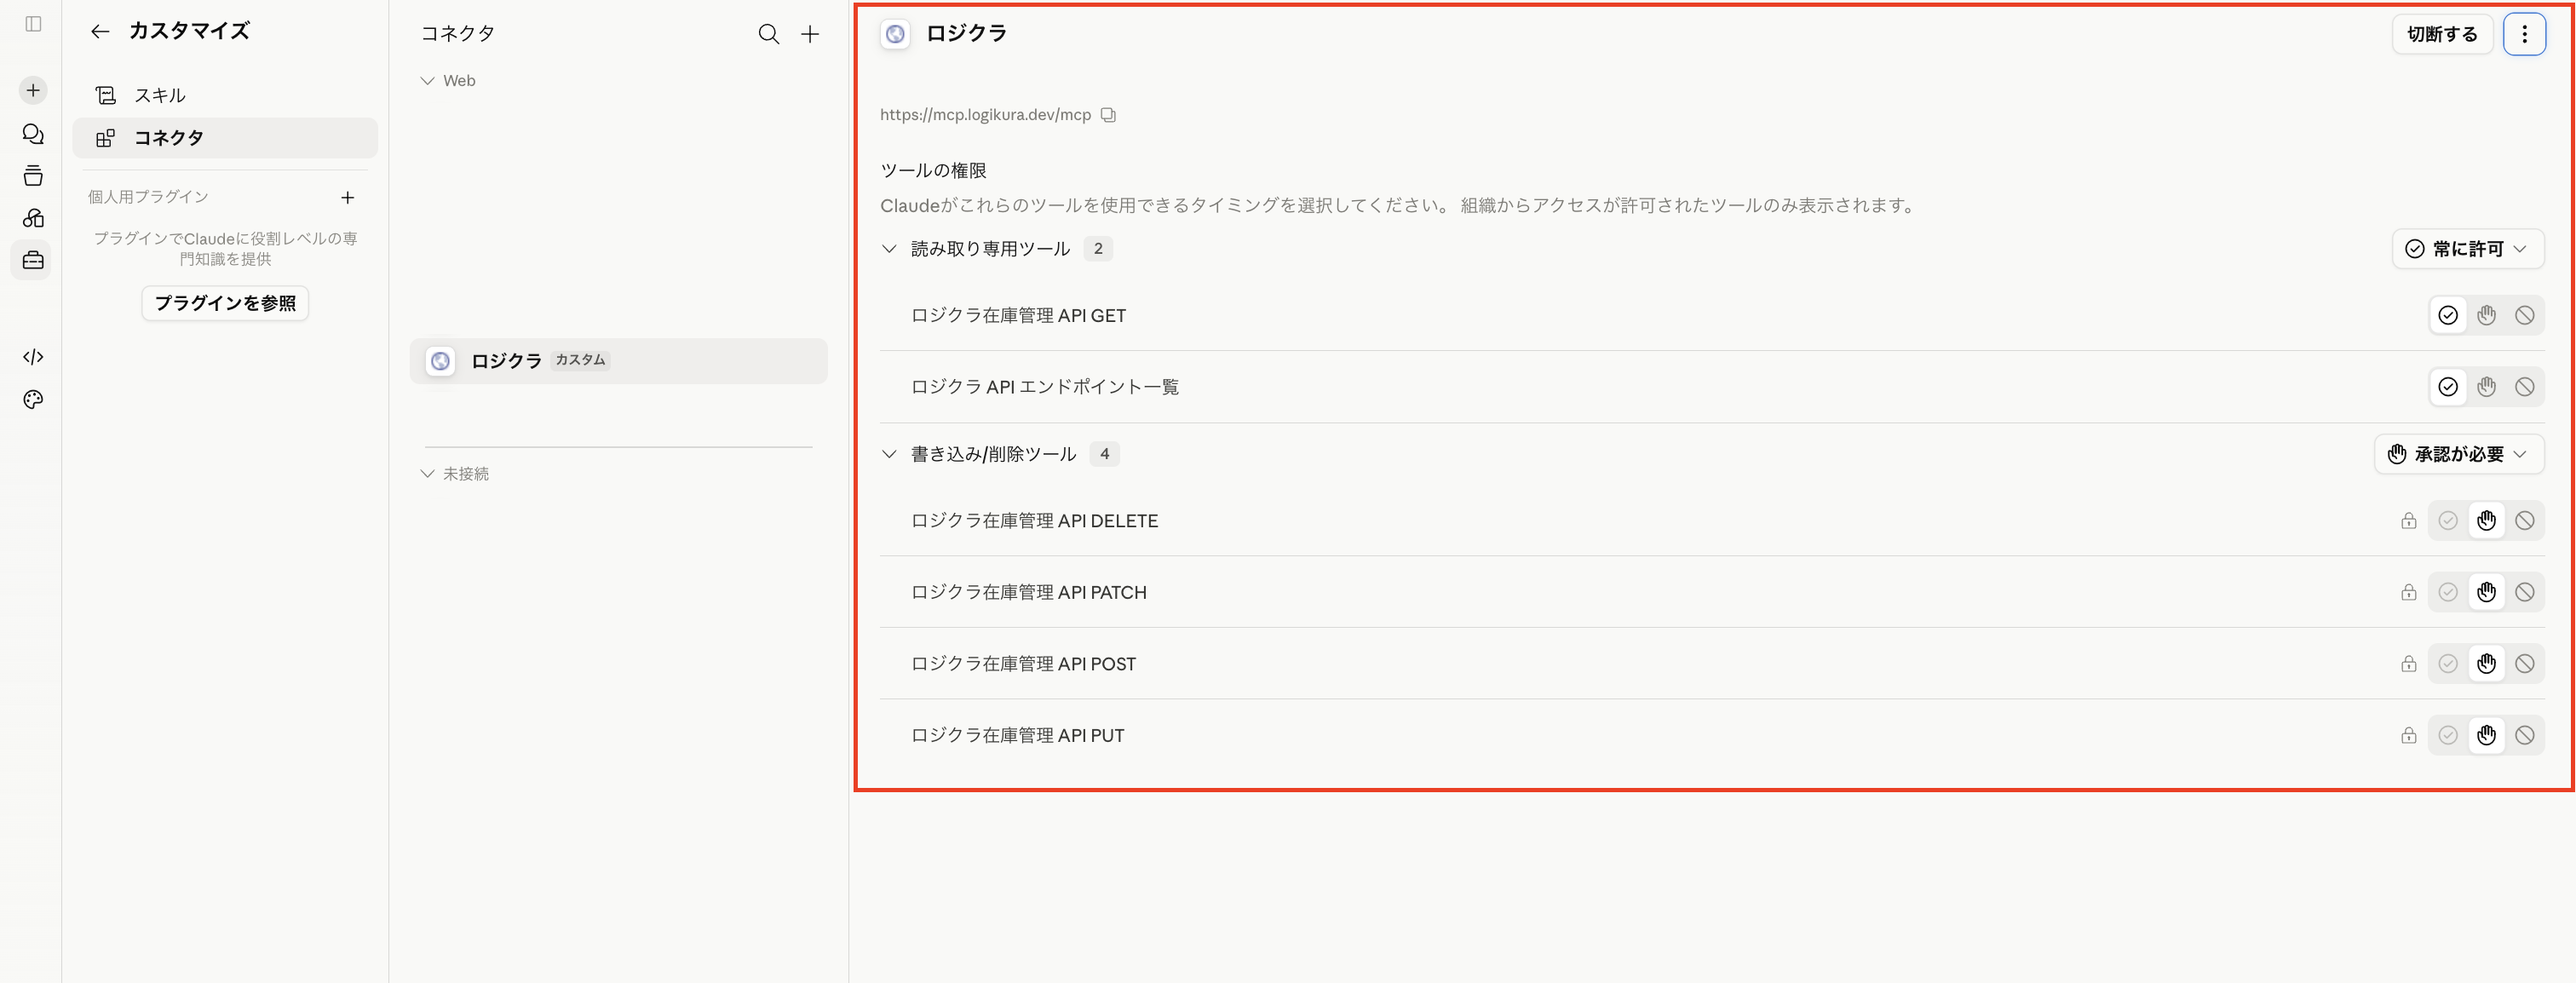The image size is (2576, 983).
Task: Select the ロジクラ カスタム connector
Action: [619, 361]
